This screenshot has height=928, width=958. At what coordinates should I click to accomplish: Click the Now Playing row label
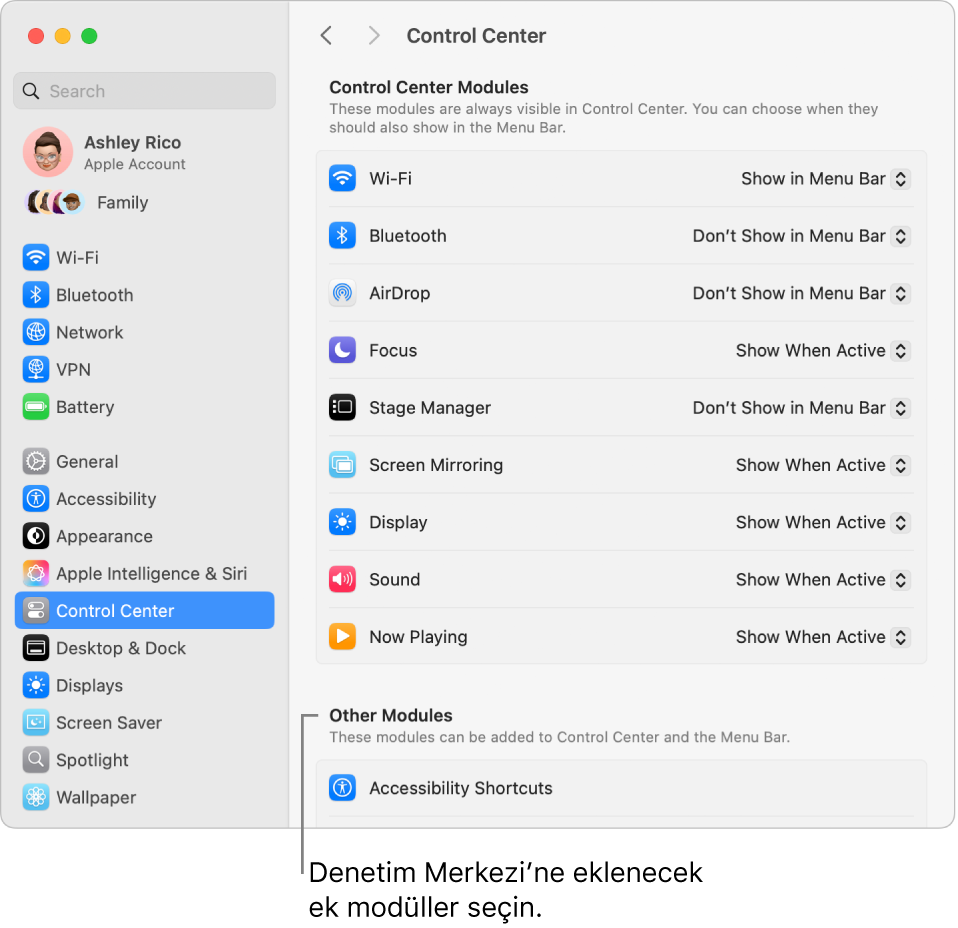click(418, 637)
